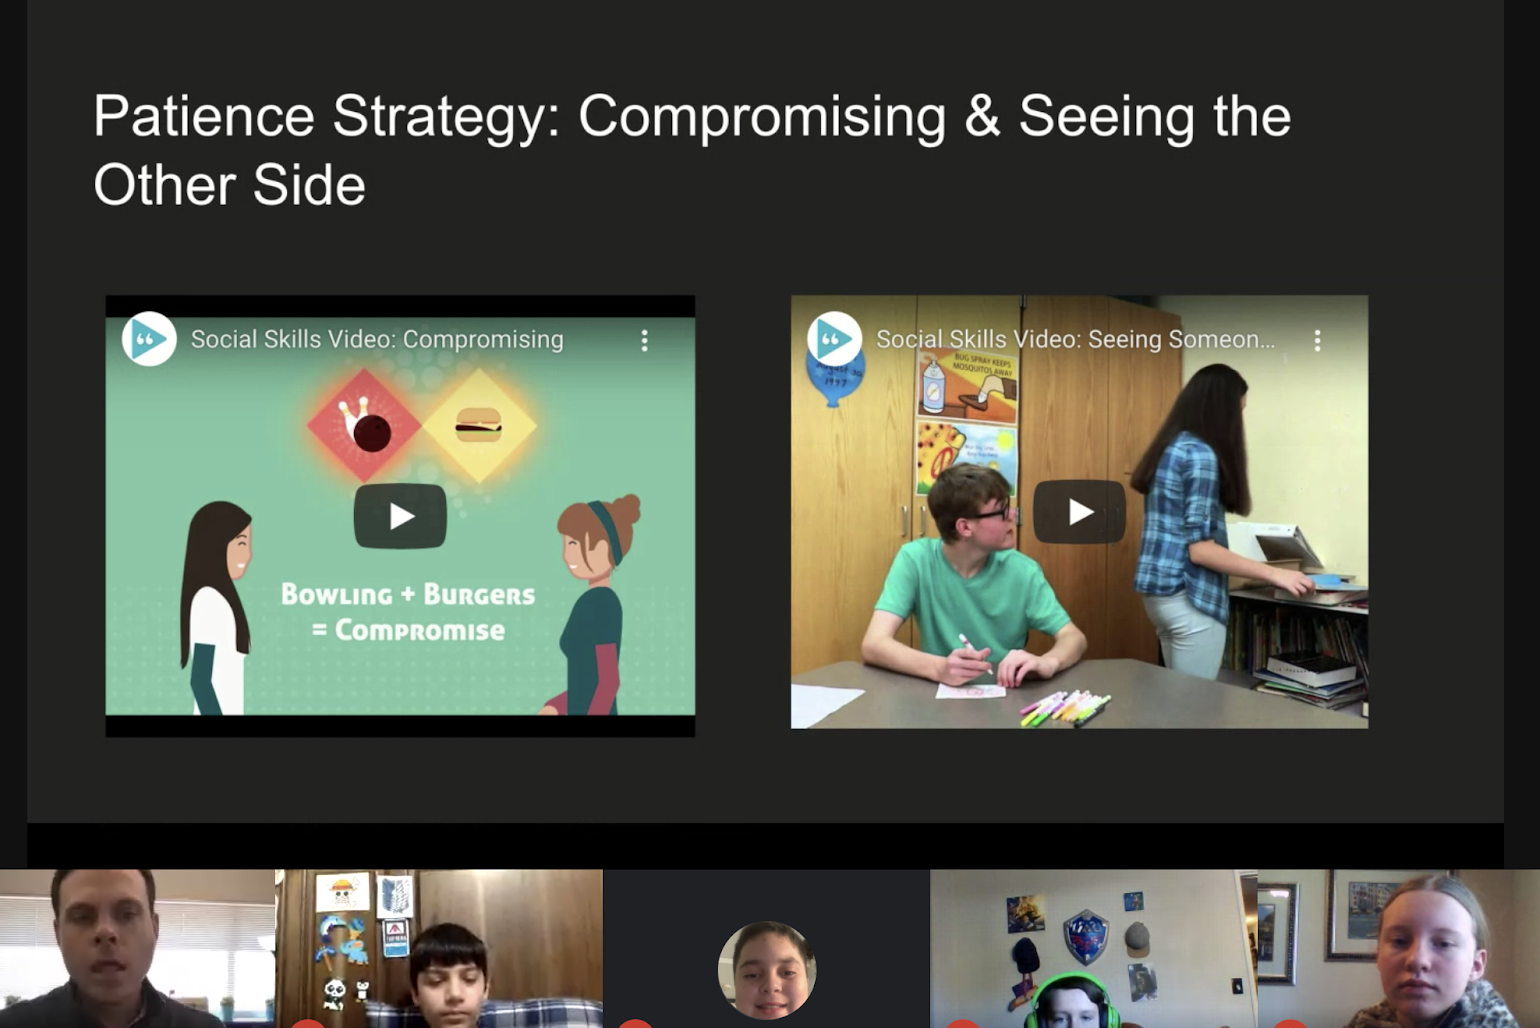Play the Social Skills Compromising video
Image resolution: width=1540 pixels, height=1028 pixels.
click(400, 516)
